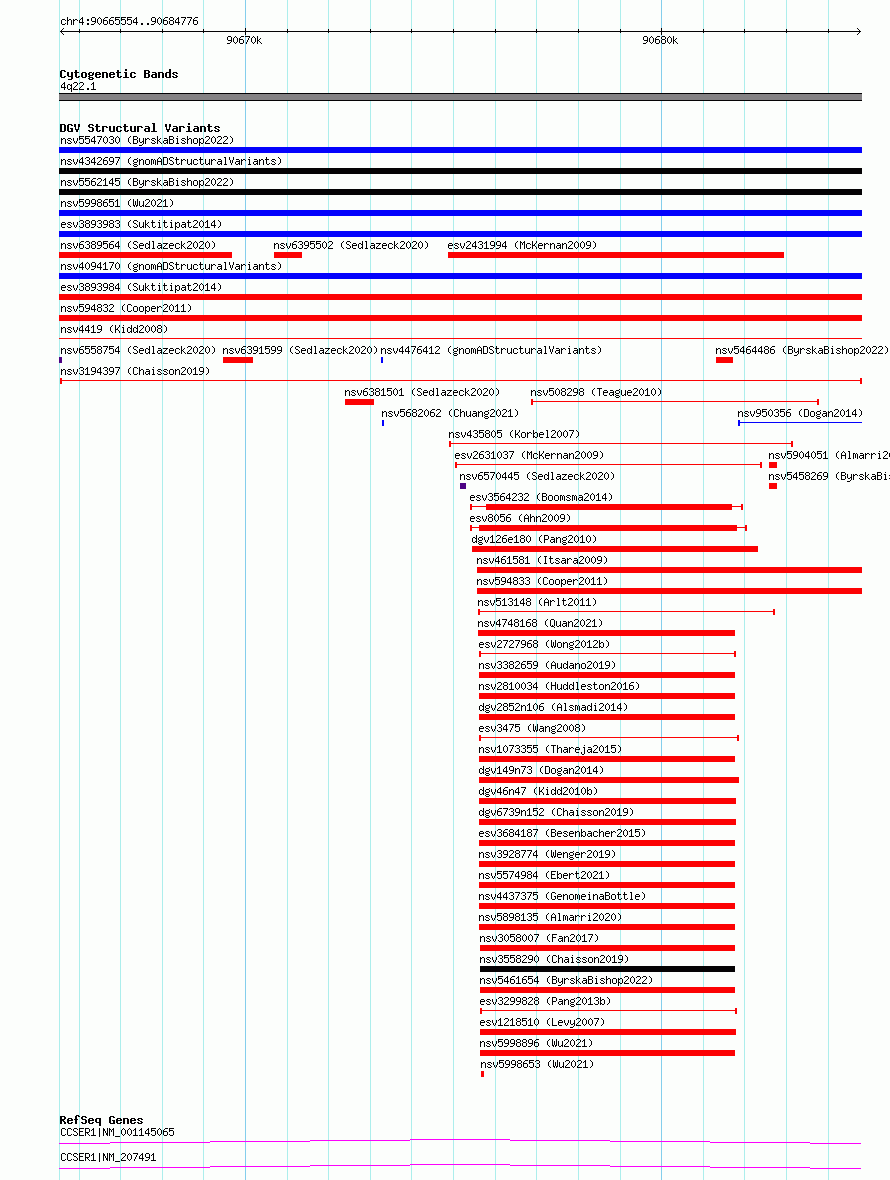Open nsv4476412 (gnomADStructuralVariants) label

pos(491,351)
